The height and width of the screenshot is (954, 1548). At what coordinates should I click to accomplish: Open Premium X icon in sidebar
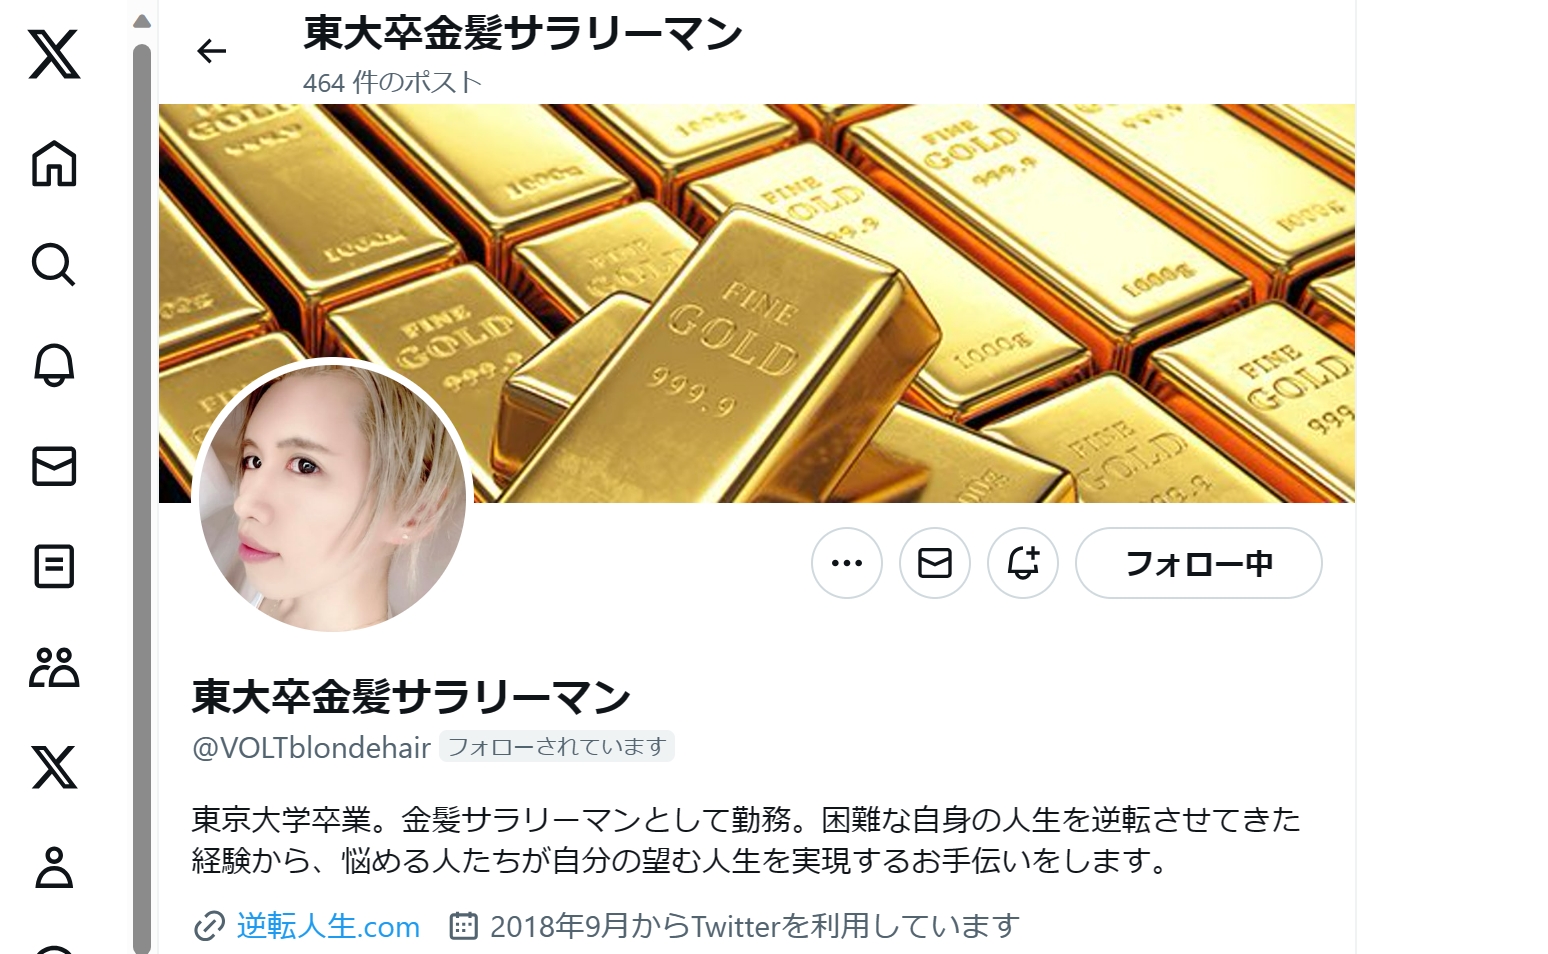[x=54, y=767]
